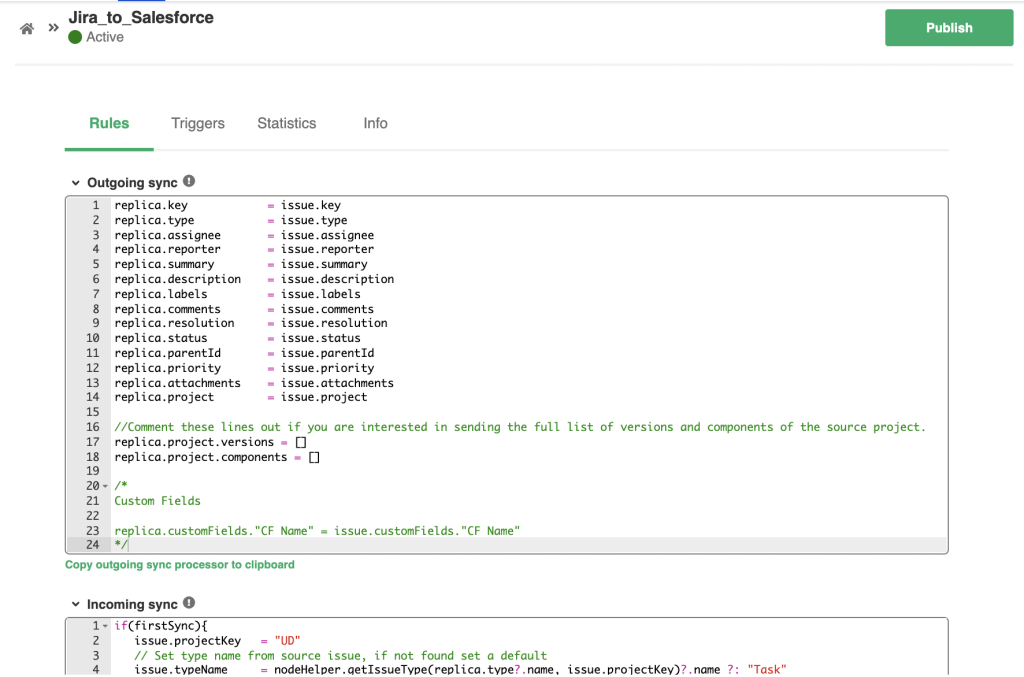Click the Active status label

(x=105, y=37)
